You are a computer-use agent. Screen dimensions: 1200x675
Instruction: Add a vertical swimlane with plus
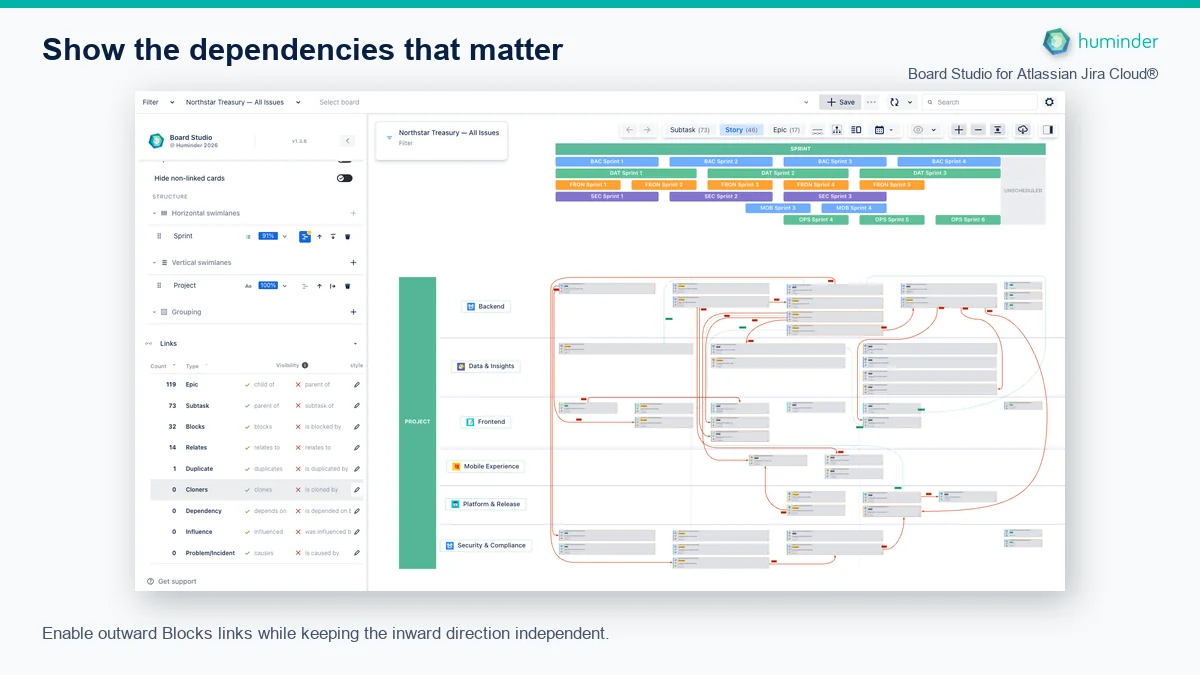point(353,263)
